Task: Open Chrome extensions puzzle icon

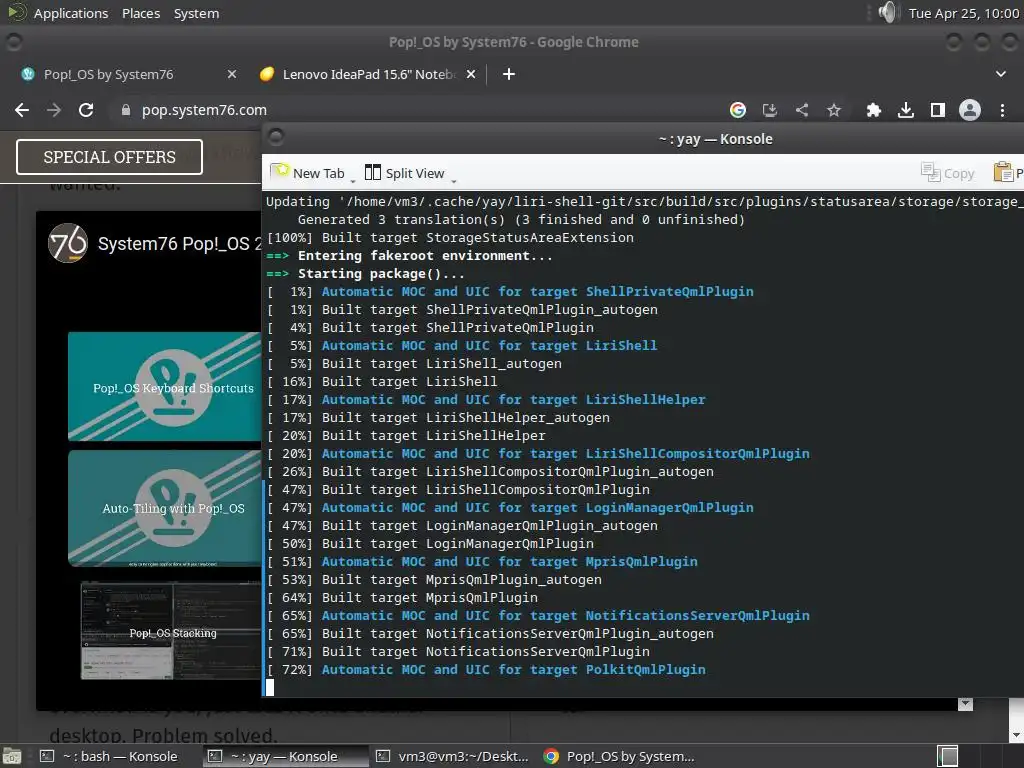Action: tap(874, 110)
